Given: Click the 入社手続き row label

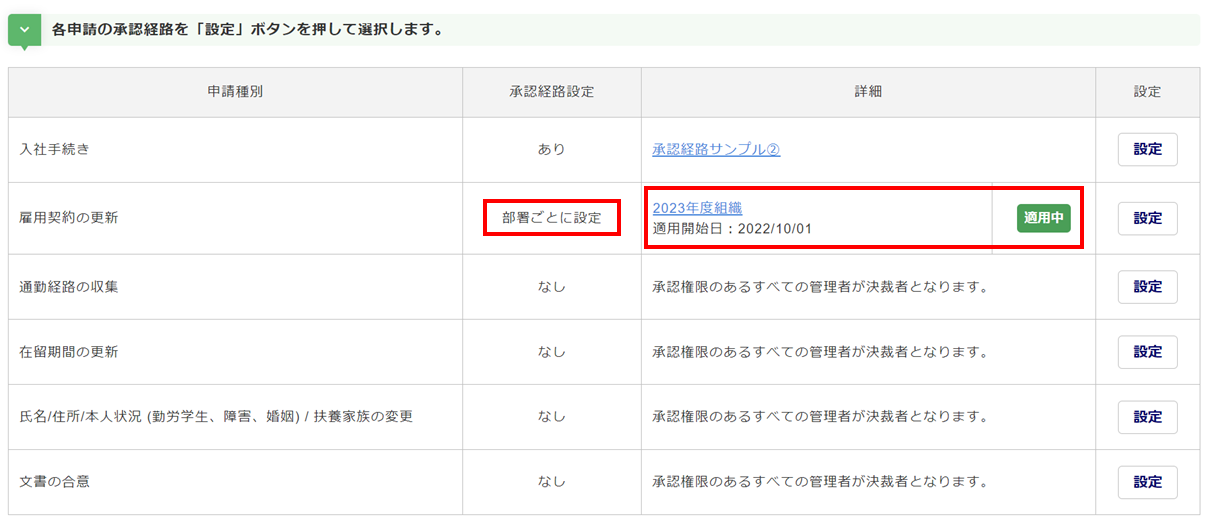Looking at the screenshot, I should pyautogui.click(x=55, y=149).
